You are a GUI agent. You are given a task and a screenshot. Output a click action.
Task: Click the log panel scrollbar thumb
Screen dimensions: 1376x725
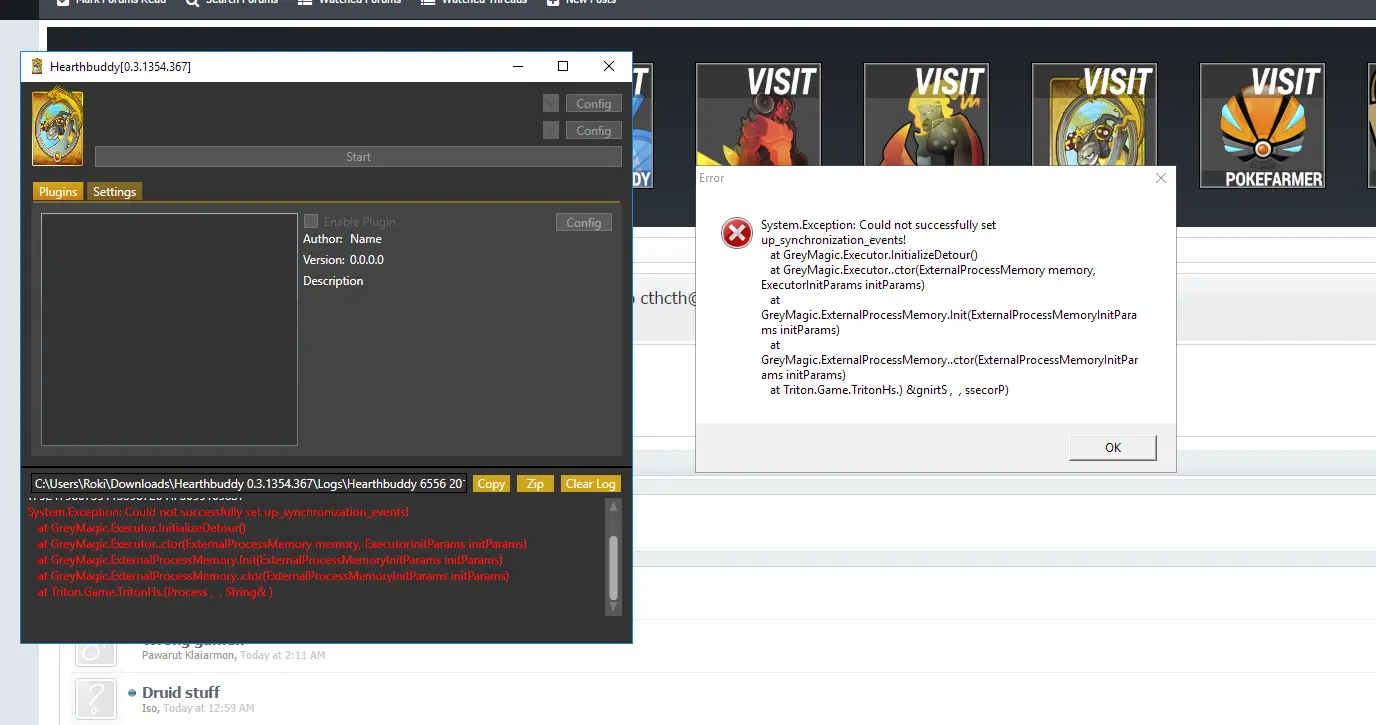point(613,566)
